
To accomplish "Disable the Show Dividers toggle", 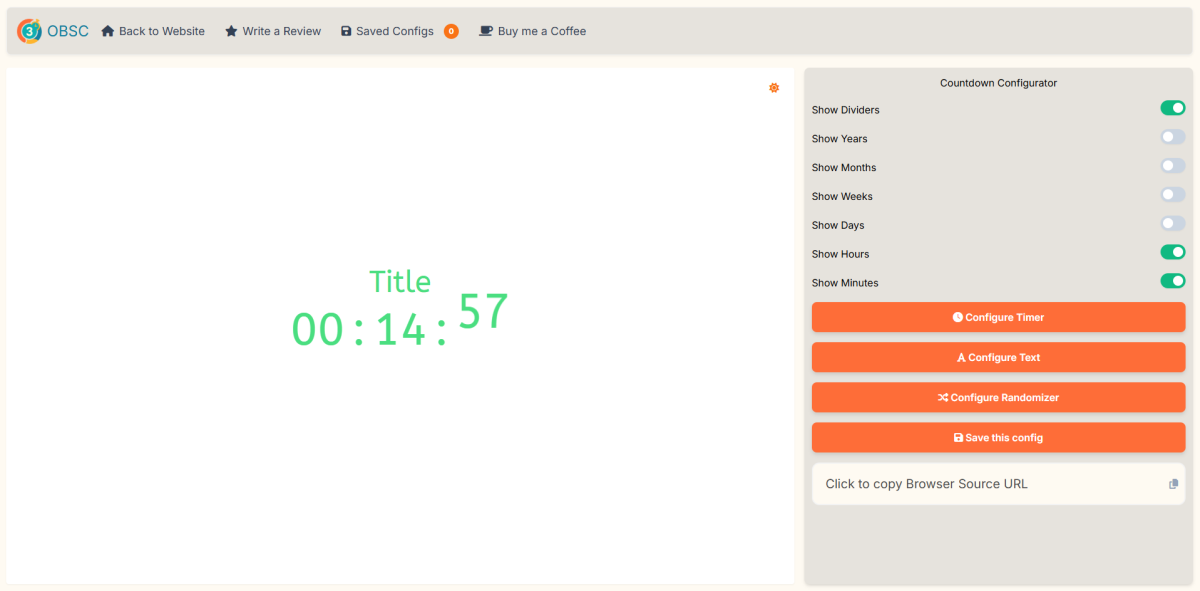I will tap(1172, 108).
